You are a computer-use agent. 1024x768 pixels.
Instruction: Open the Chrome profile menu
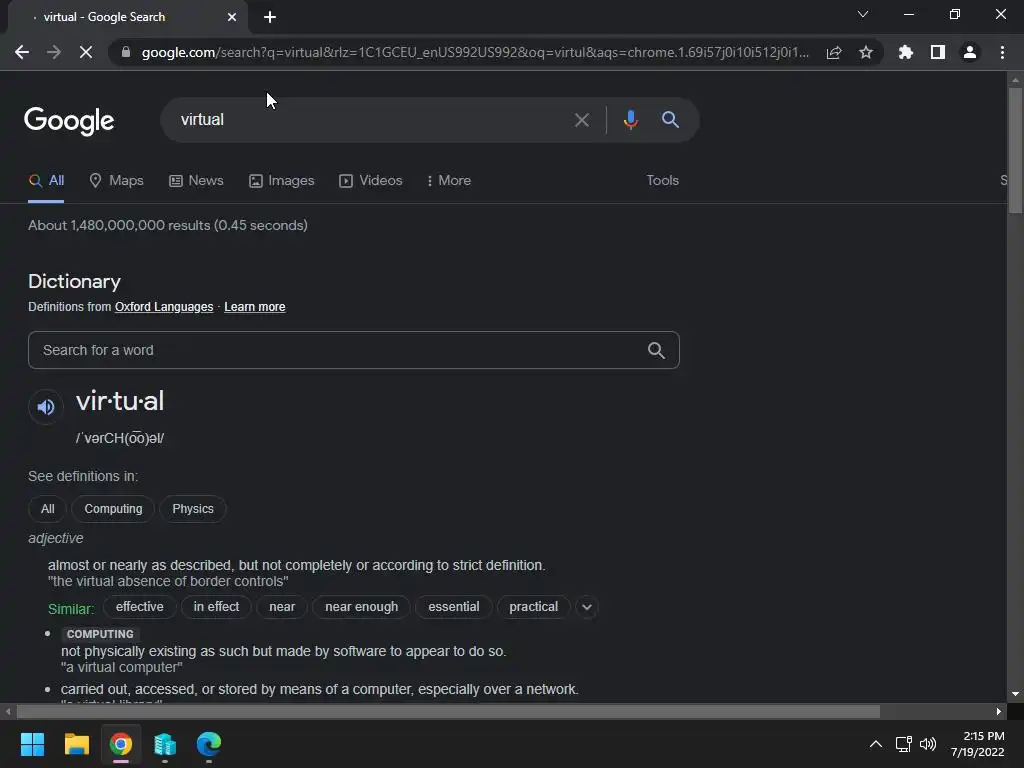coord(970,52)
